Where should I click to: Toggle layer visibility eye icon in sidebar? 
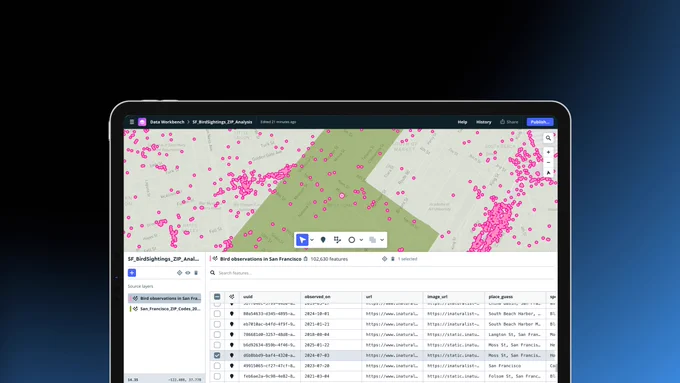[x=188, y=273]
